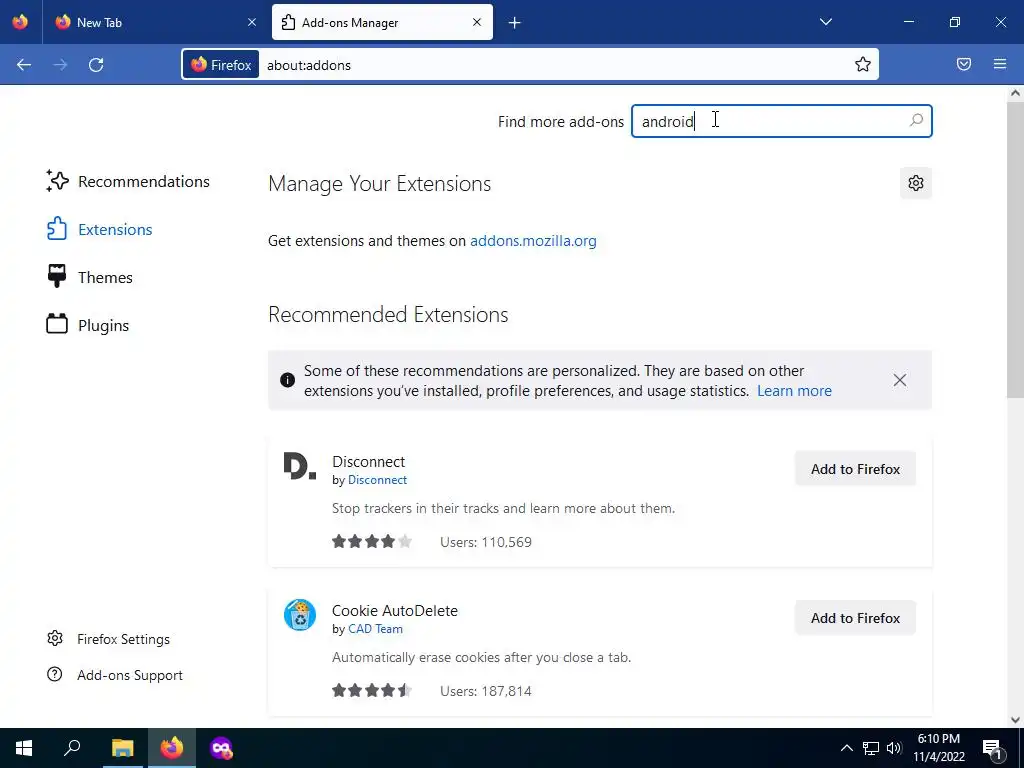Select the Add-ons Manager tab
This screenshot has width=1024, height=768.
pyautogui.click(x=382, y=22)
